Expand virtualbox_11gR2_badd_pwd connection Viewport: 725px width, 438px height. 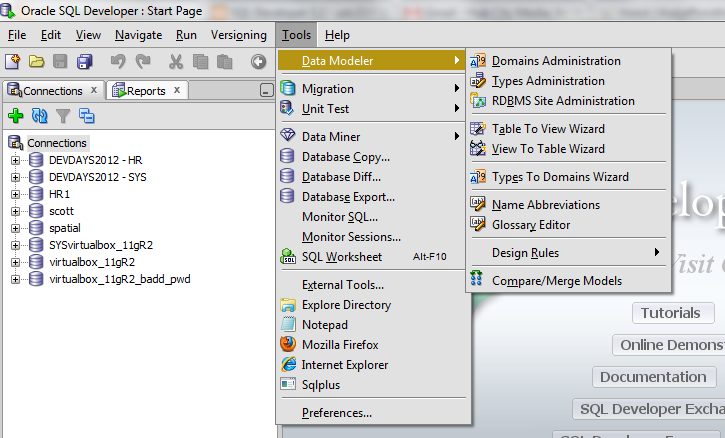(x=15, y=279)
